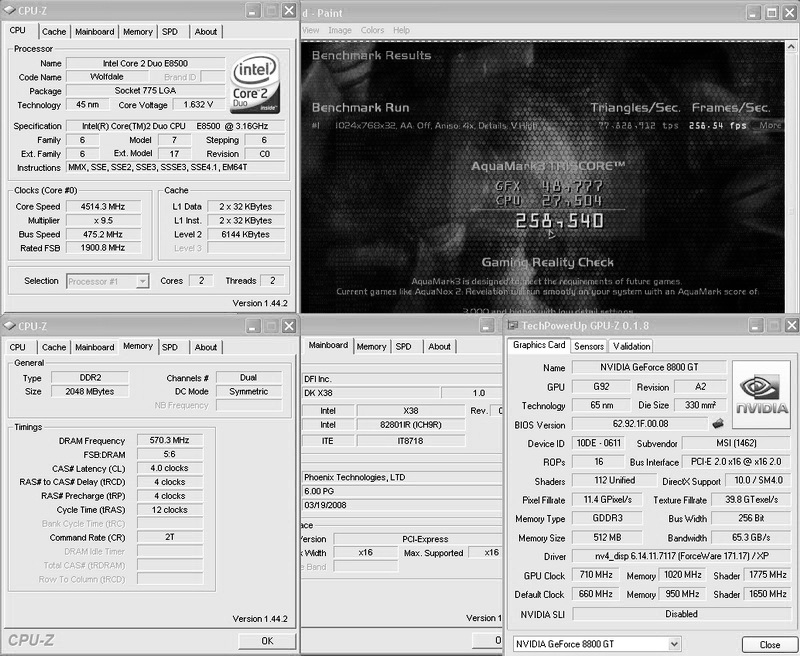Viewport: 800px width, 656px height.
Task: Open Memory tab in middle CPU-Z window
Action: click(371, 347)
